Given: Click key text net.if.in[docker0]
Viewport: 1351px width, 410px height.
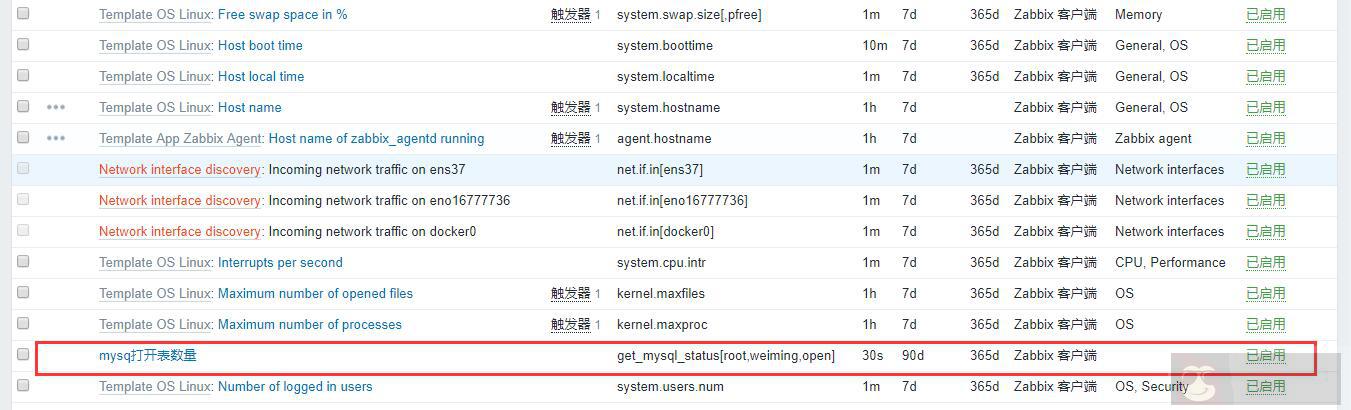Looking at the screenshot, I should [665, 231].
